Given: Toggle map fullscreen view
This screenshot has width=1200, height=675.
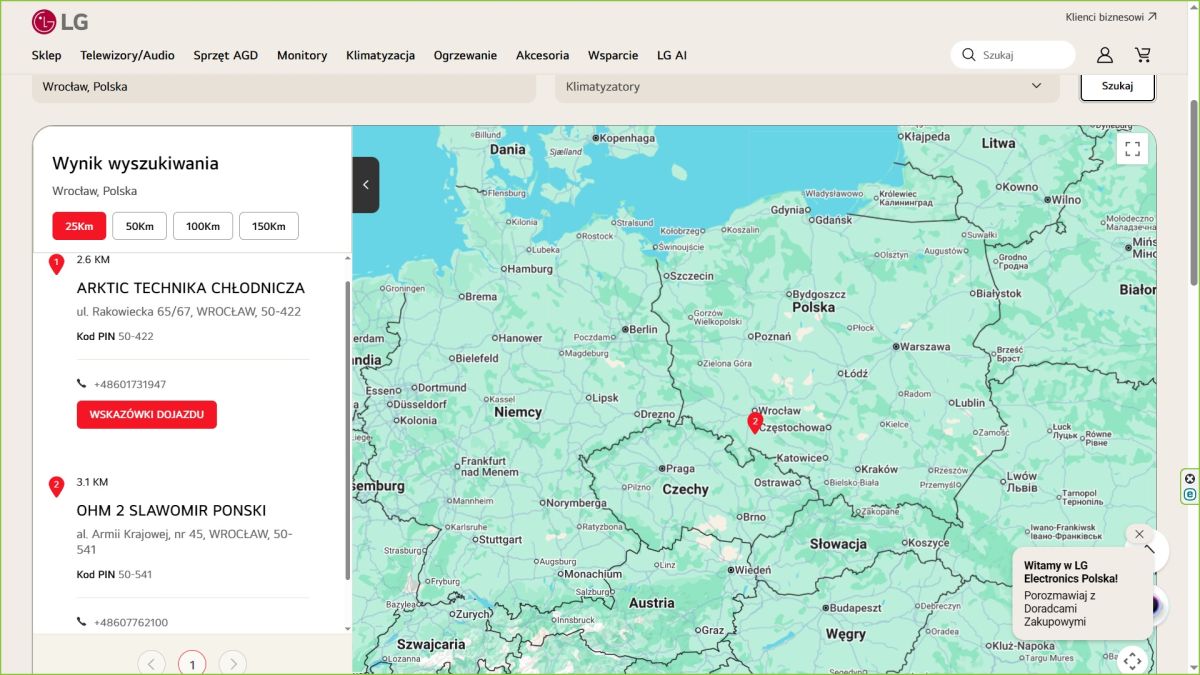Looking at the screenshot, I should 1132,149.
